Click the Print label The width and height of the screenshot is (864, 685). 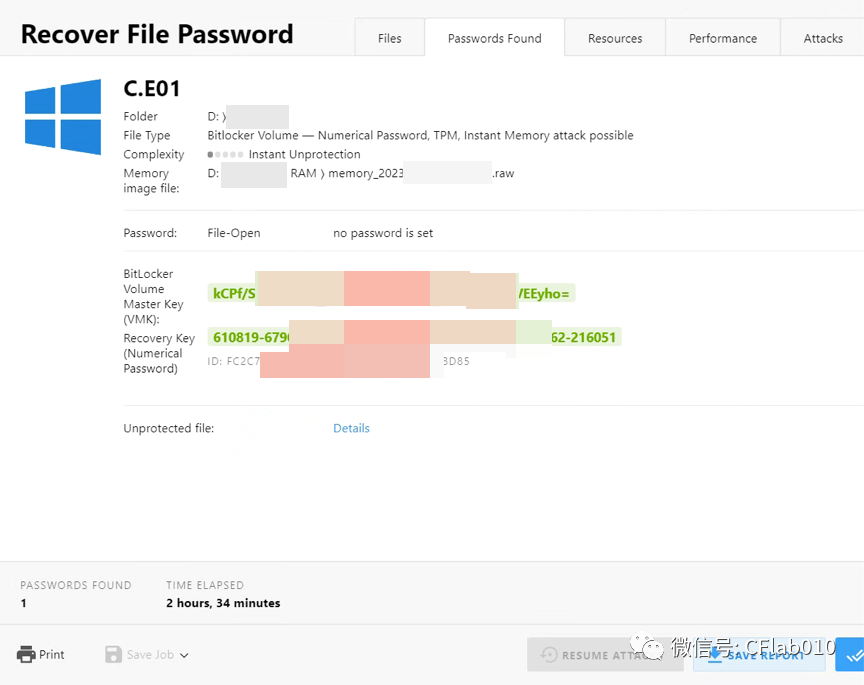[52, 654]
